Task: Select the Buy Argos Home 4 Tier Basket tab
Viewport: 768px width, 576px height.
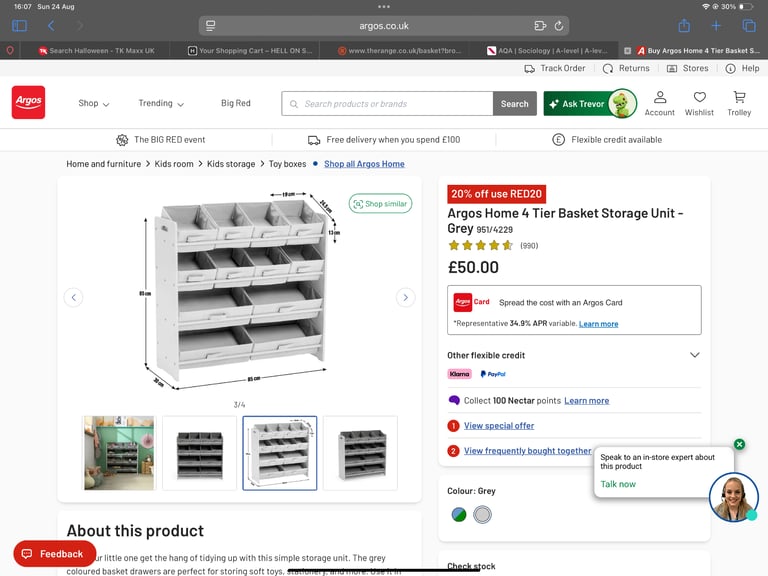Action: (x=698, y=50)
